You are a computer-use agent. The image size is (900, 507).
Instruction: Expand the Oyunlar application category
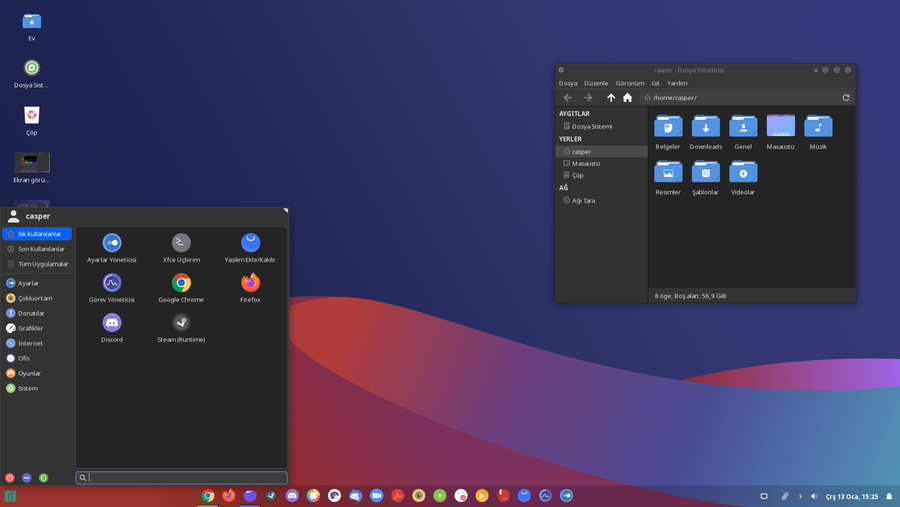click(29, 373)
